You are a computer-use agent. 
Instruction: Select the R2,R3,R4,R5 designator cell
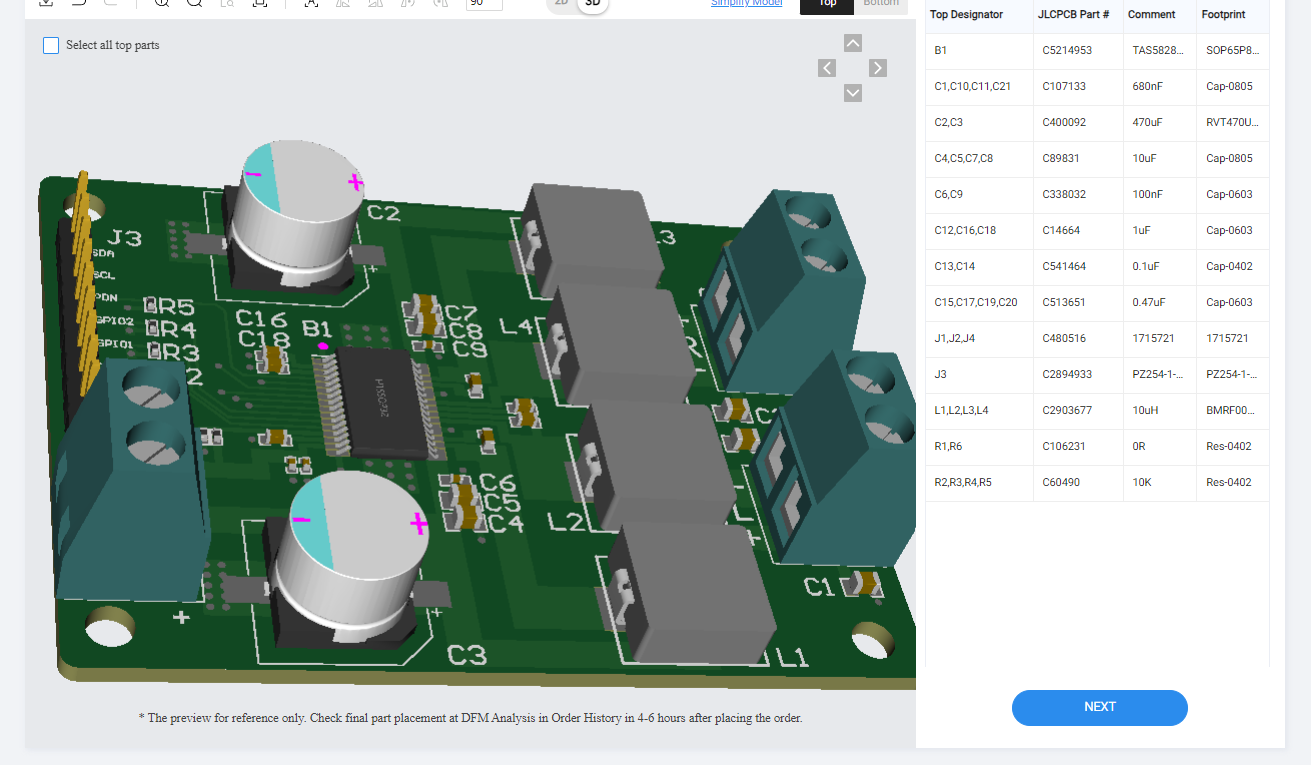point(979,482)
